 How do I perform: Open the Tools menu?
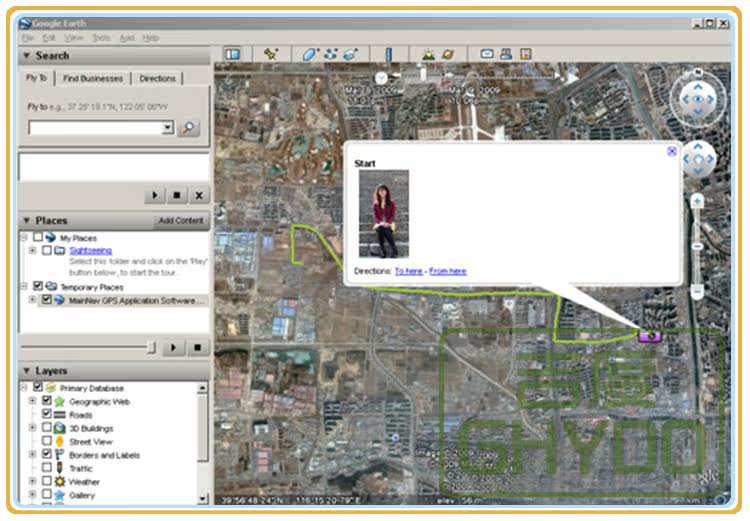[x=101, y=38]
